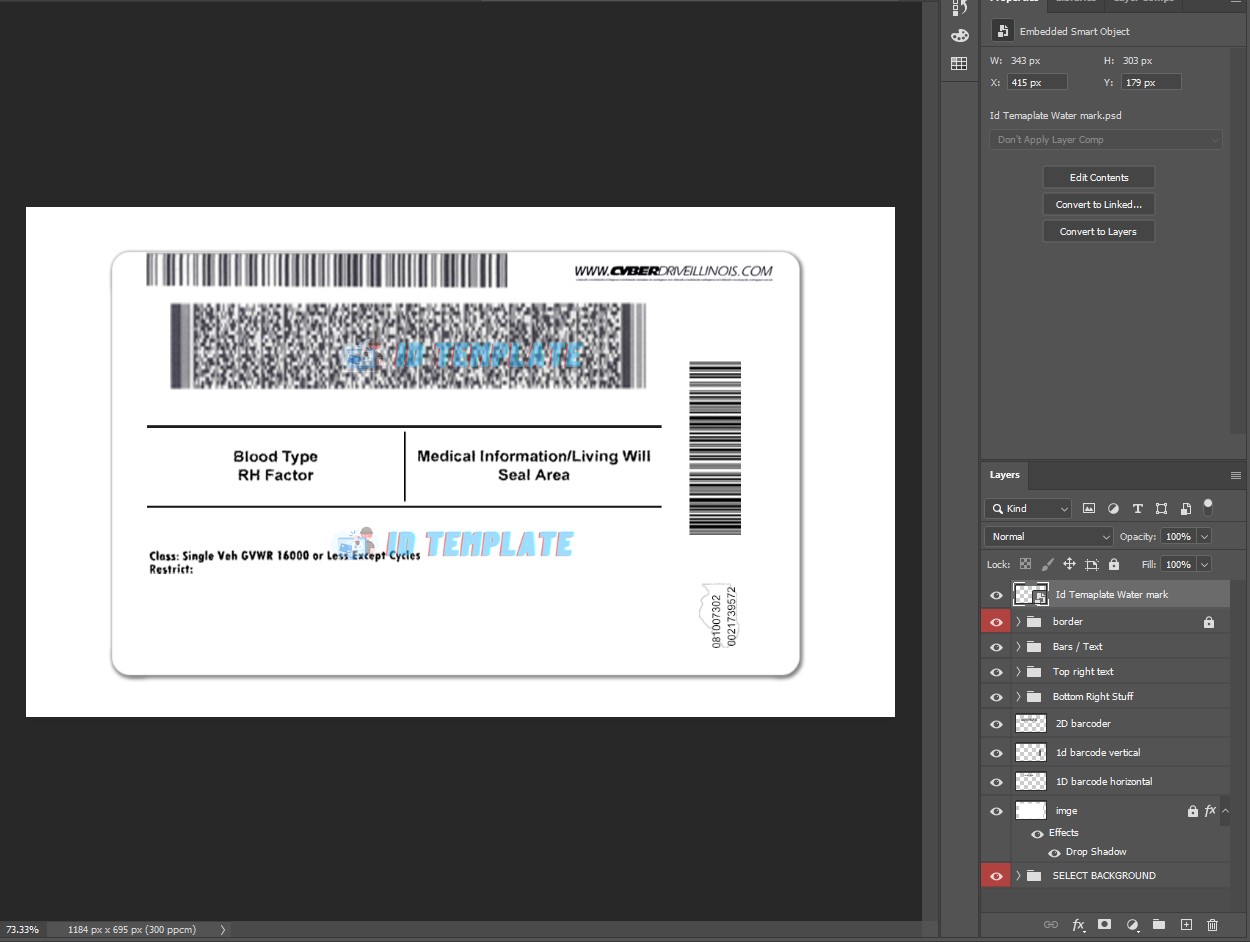Toggle layer filtering on/off switch
The width and height of the screenshot is (1250, 942).
[x=1208, y=506]
